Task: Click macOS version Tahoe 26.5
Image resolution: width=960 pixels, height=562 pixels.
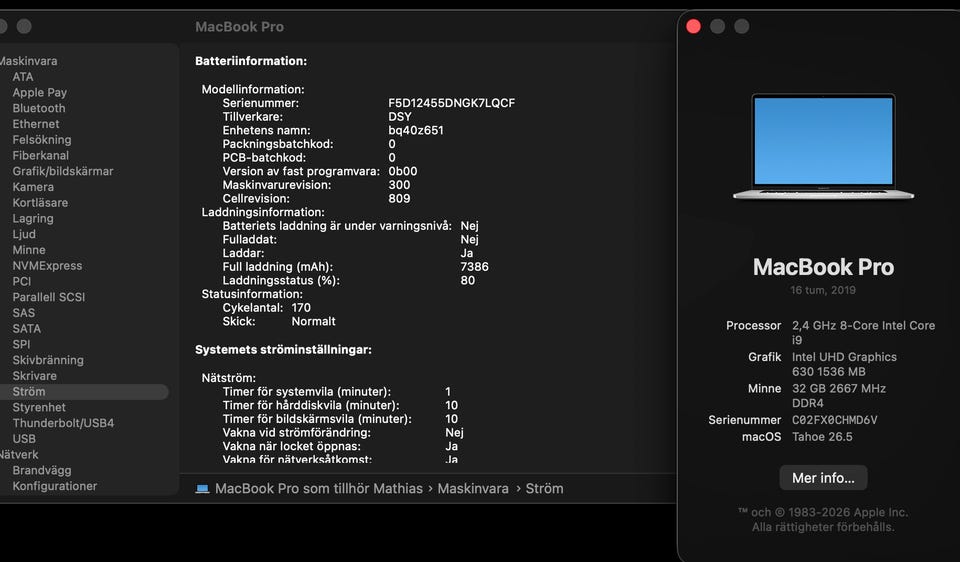Action: point(822,437)
